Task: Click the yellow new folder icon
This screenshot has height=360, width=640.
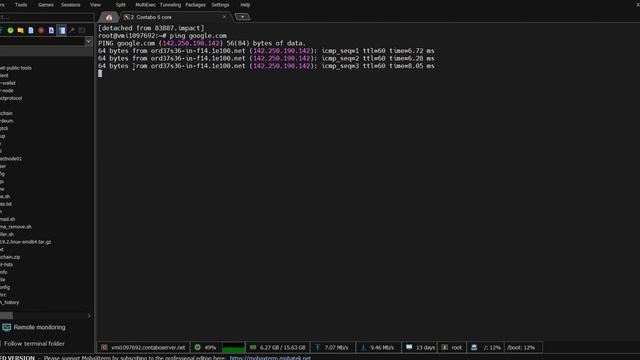Action: tap(20, 30)
